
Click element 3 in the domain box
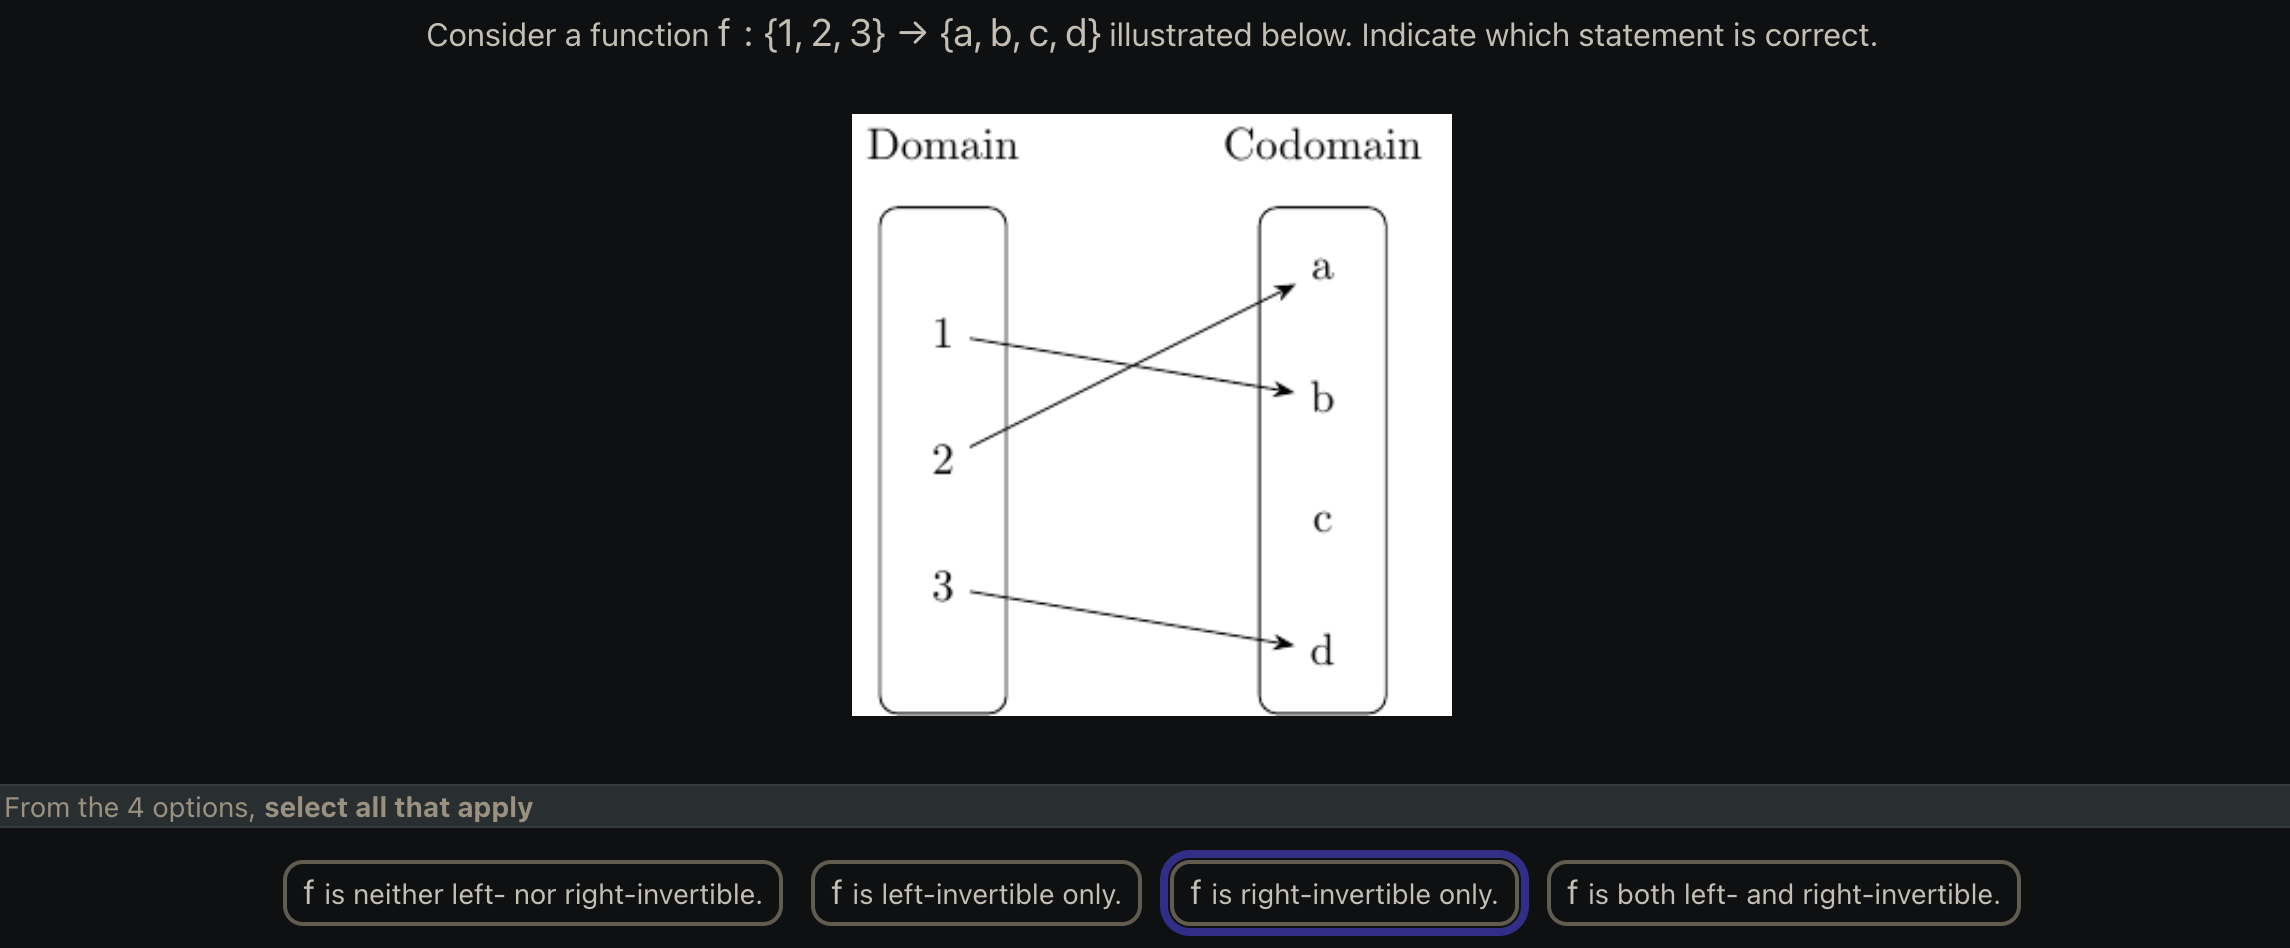[x=942, y=586]
